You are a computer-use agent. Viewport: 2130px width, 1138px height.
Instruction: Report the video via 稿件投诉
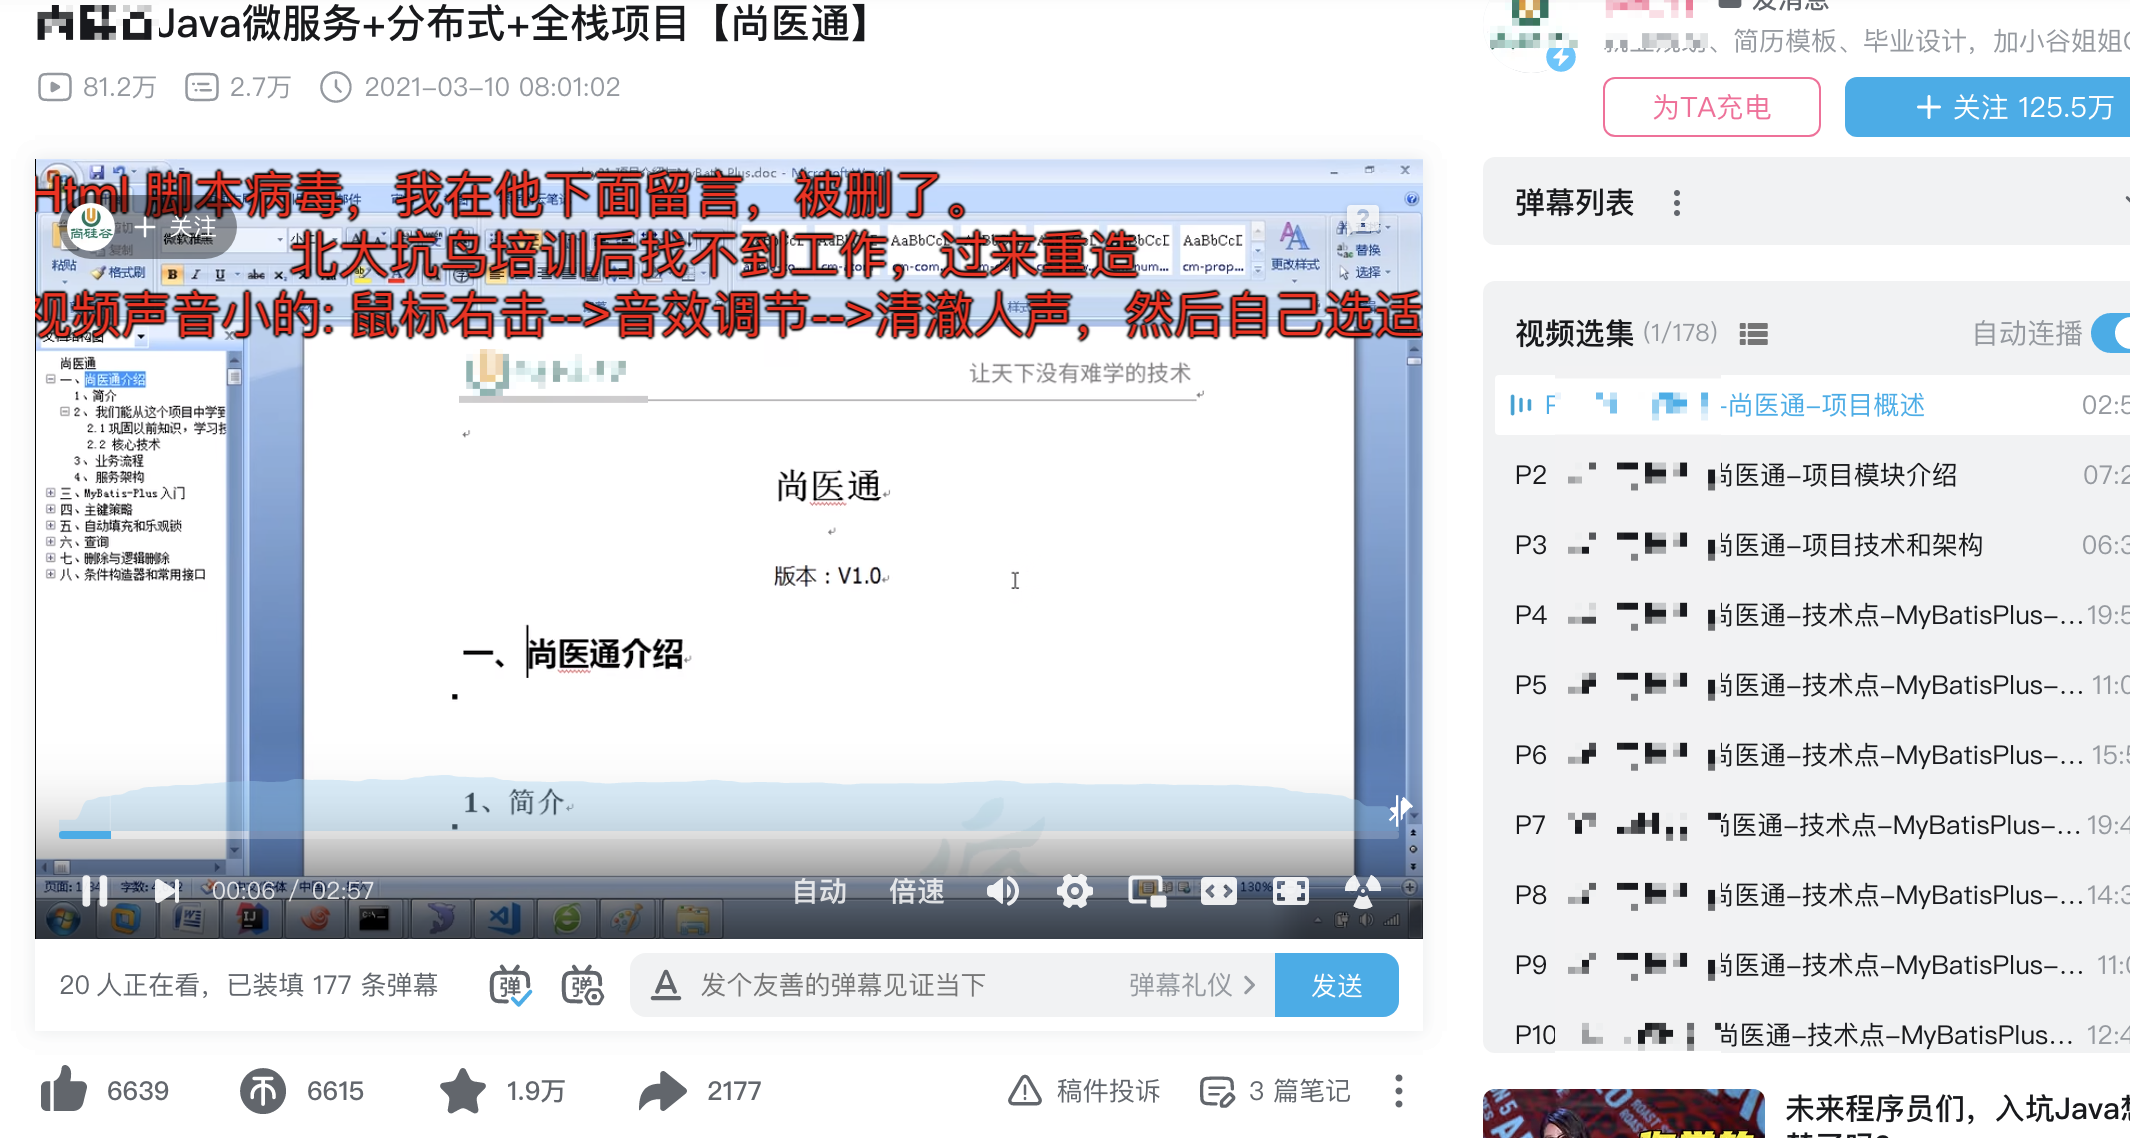pyautogui.click(x=1084, y=1090)
